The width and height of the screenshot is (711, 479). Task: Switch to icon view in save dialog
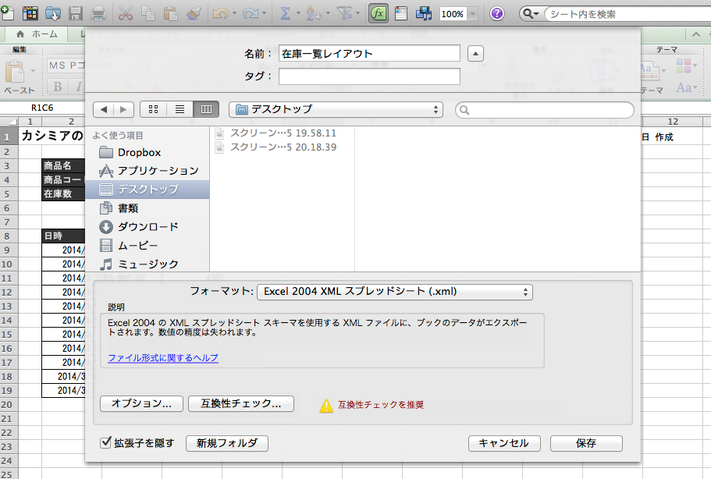[153, 109]
